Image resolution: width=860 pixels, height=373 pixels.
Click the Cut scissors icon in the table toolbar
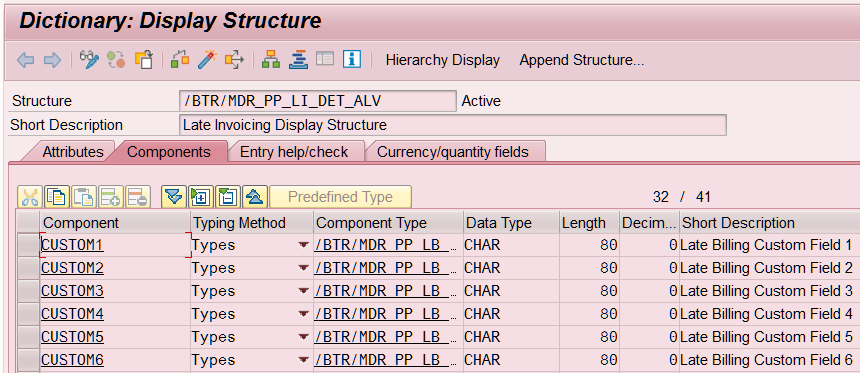point(30,197)
